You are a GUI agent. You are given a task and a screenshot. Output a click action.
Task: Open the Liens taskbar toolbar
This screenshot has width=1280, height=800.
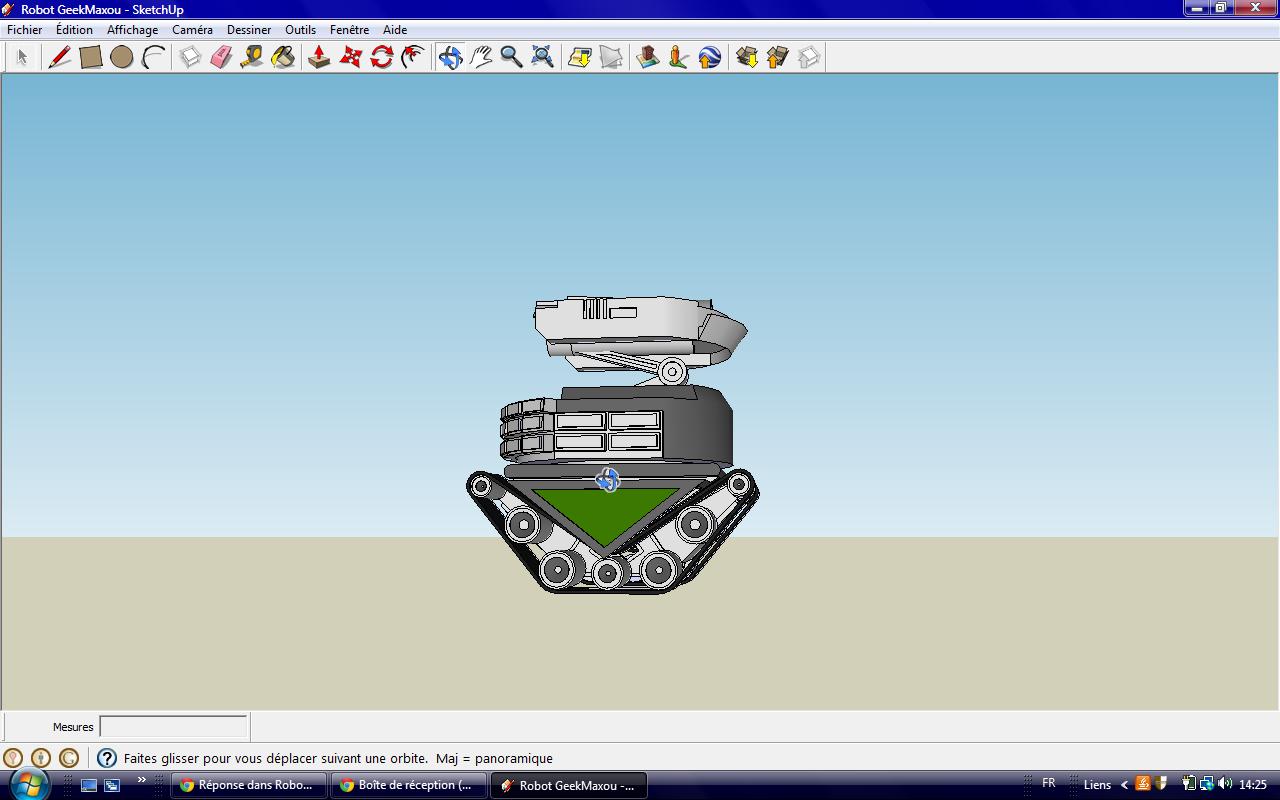tap(1097, 785)
